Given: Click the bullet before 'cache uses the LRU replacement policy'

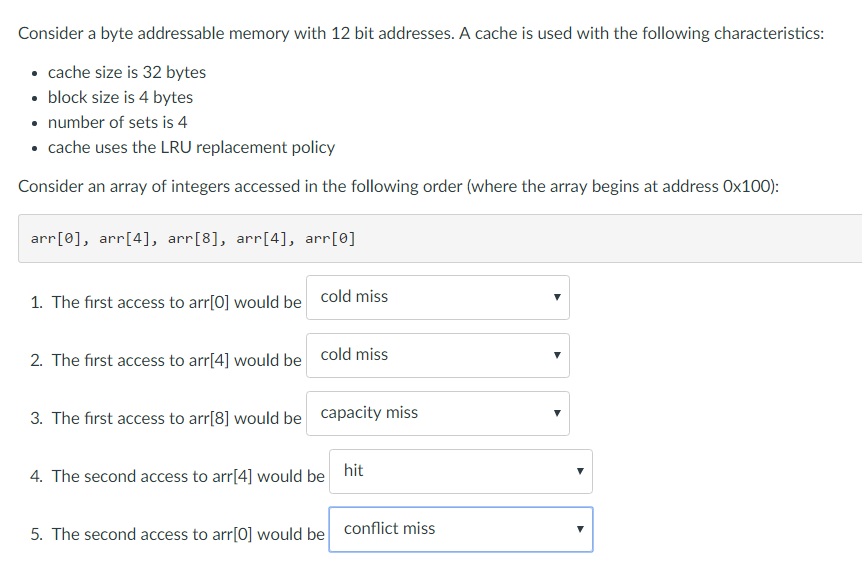Looking at the screenshot, I should click(34, 147).
